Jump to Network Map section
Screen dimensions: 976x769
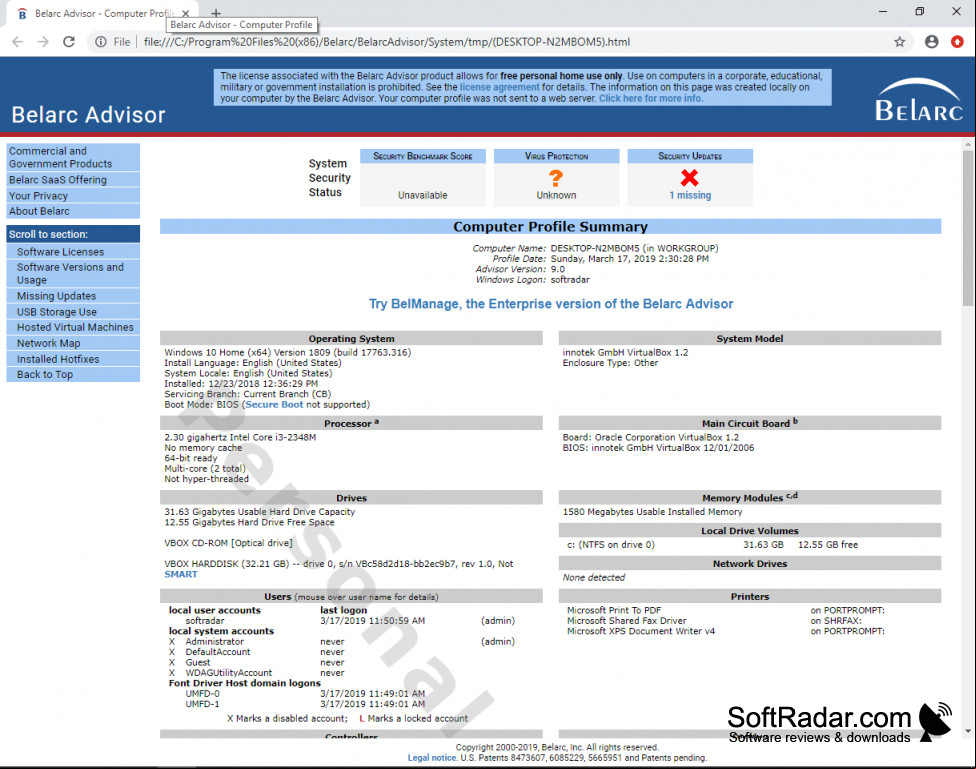click(x=73, y=343)
